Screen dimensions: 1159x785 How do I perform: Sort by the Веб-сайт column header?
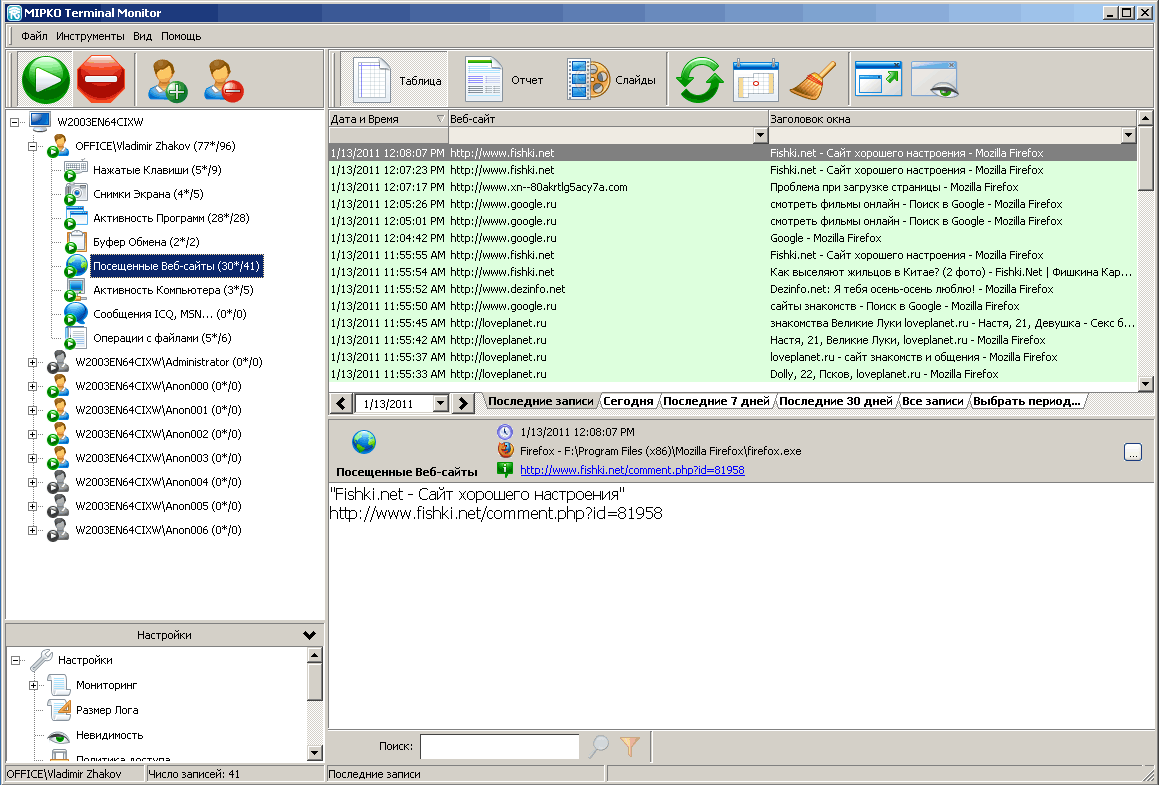click(x=608, y=119)
